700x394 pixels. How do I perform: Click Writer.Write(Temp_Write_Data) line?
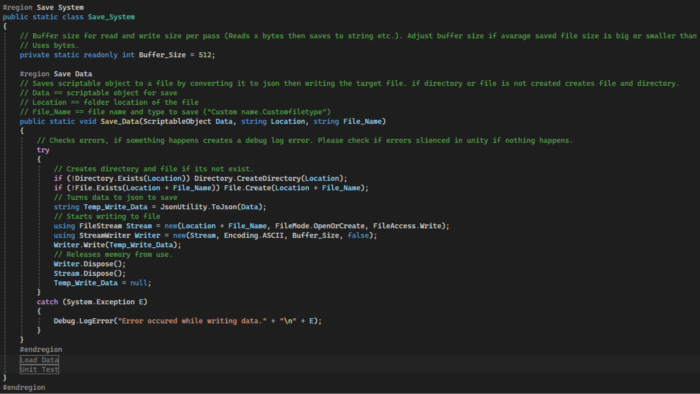[117, 245]
